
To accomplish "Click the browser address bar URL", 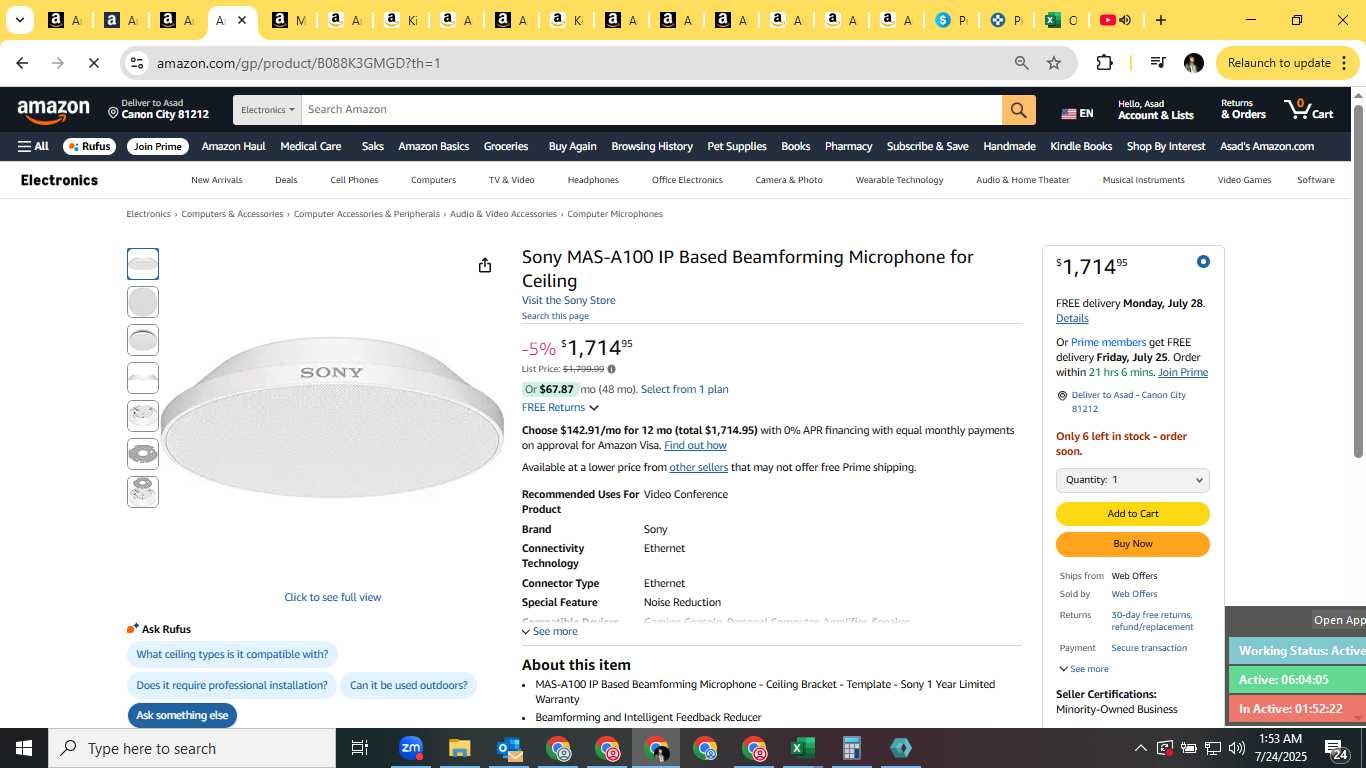I will 298,63.
